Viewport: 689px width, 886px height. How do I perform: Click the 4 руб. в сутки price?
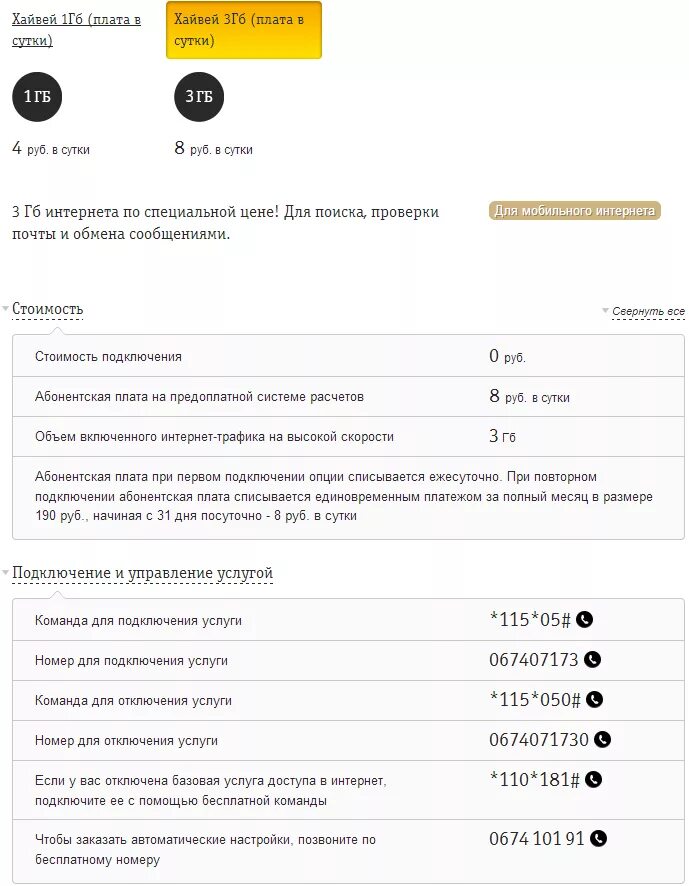point(51,149)
